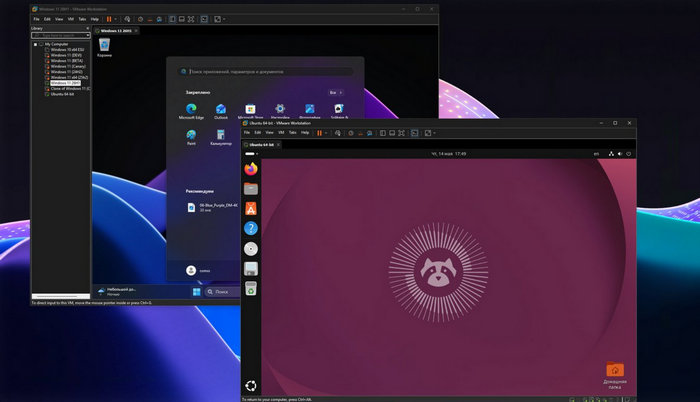Screen dimensions: 700x402
Task: Open the Ubuntu activities workspace indicator
Action: tap(250, 154)
